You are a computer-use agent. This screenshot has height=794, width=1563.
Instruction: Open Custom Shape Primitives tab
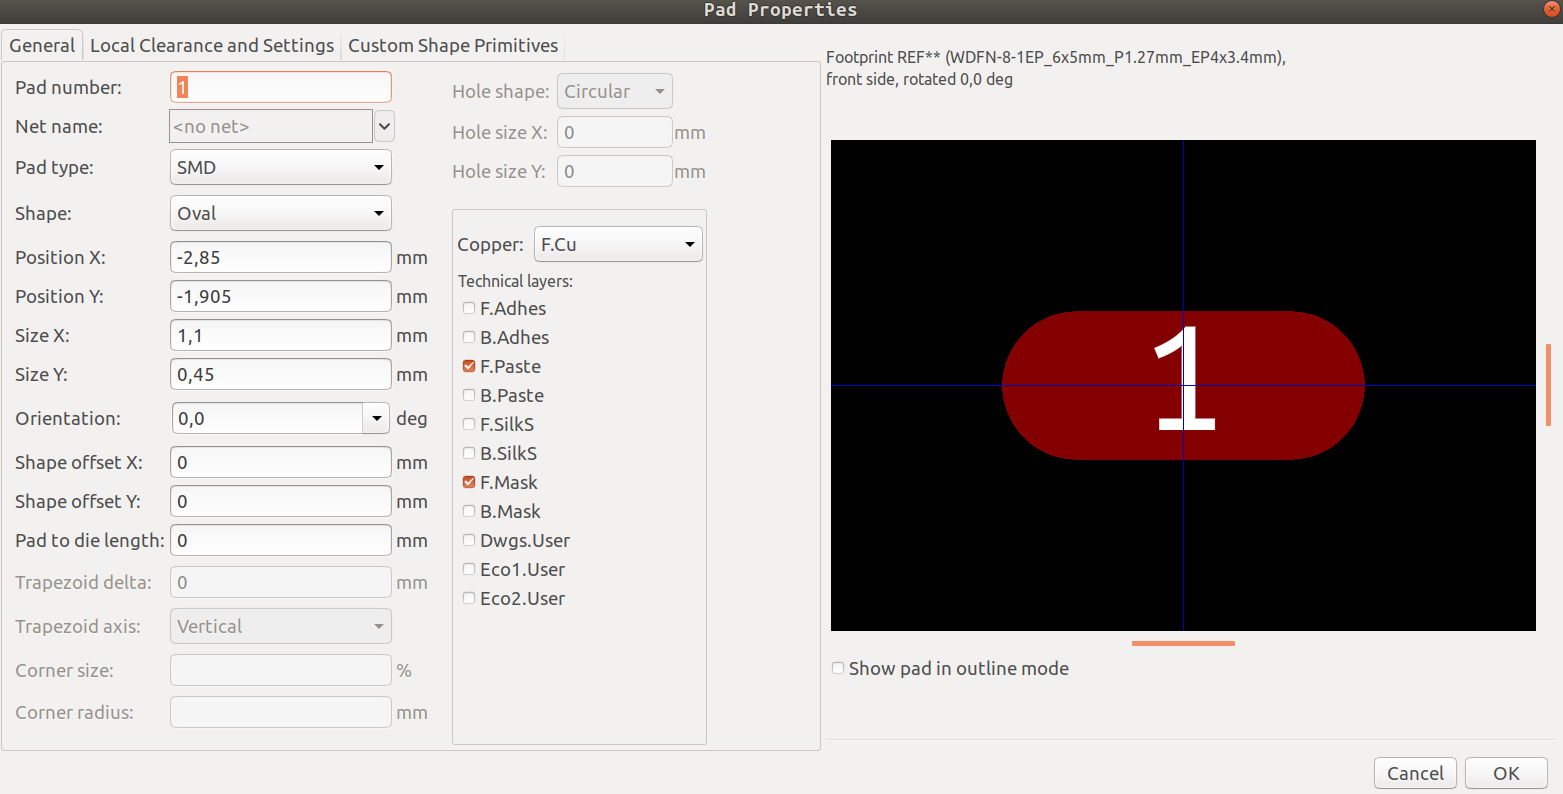pos(453,46)
